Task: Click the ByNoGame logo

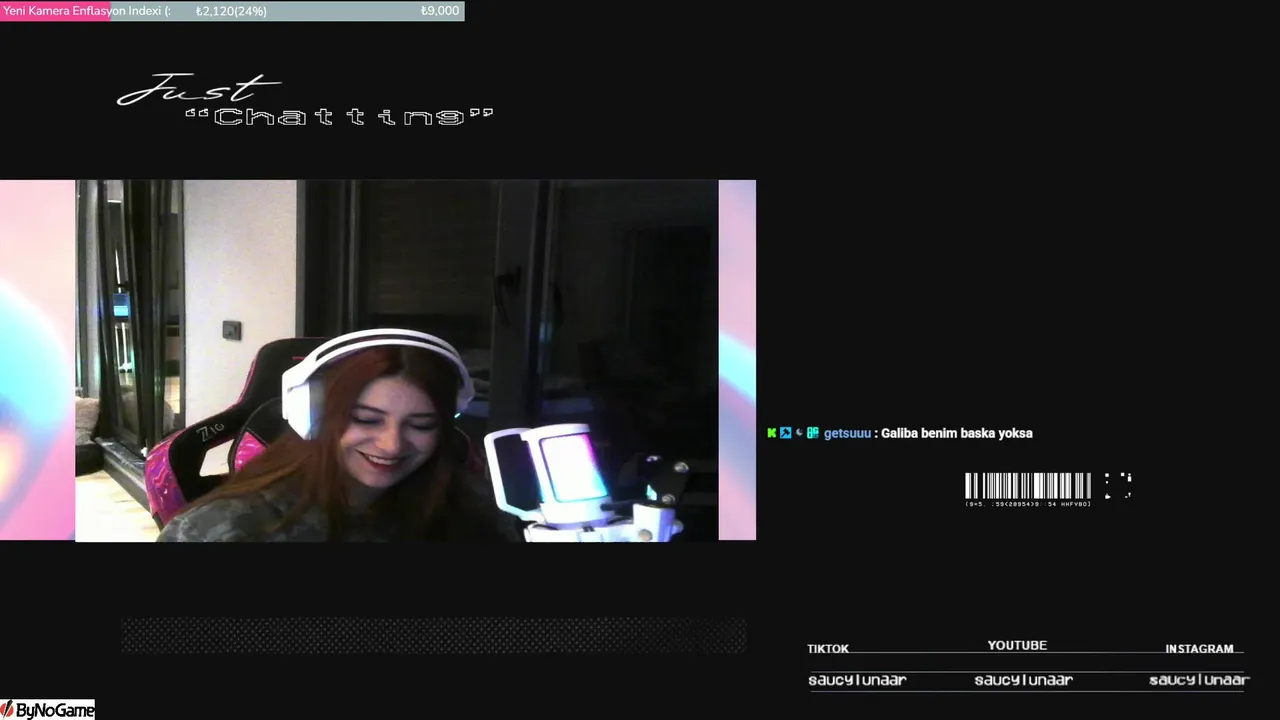Action: pos(48,710)
